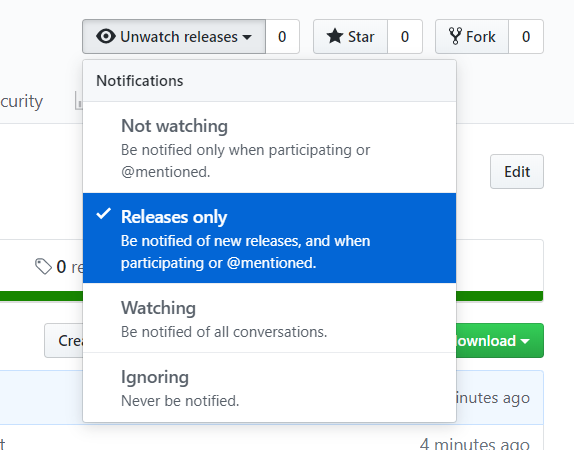Open the watchers count next to Unwatch
This screenshot has height=450, width=574.
pyautogui.click(x=282, y=37)
